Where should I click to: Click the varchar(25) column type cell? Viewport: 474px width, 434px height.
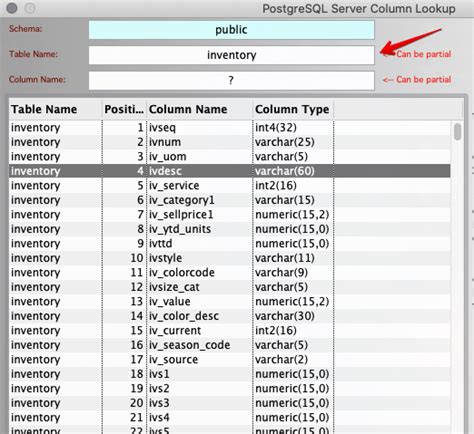coord(293,142)
